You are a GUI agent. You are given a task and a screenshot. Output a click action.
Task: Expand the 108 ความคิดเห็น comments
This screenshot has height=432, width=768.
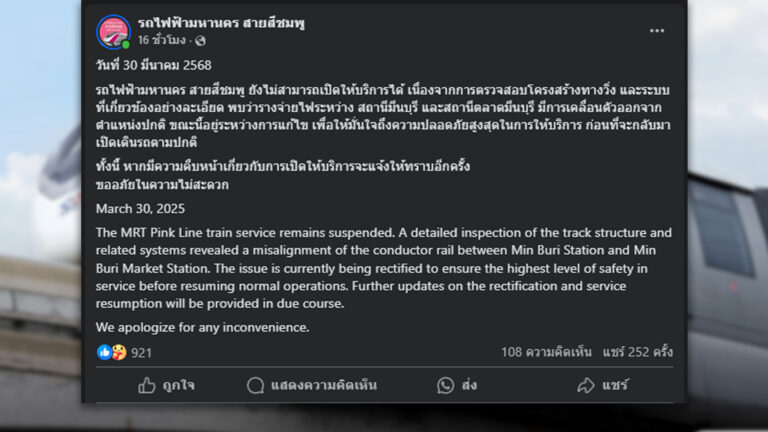click(547, 352)
